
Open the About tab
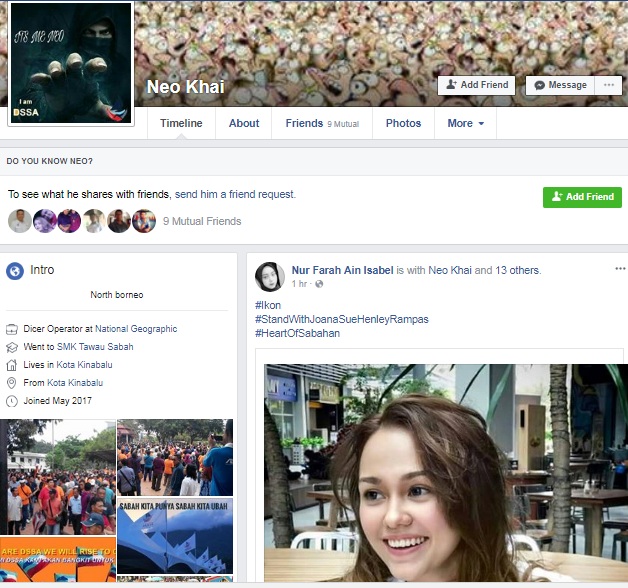pyautogui.click(x=244, y=123)
